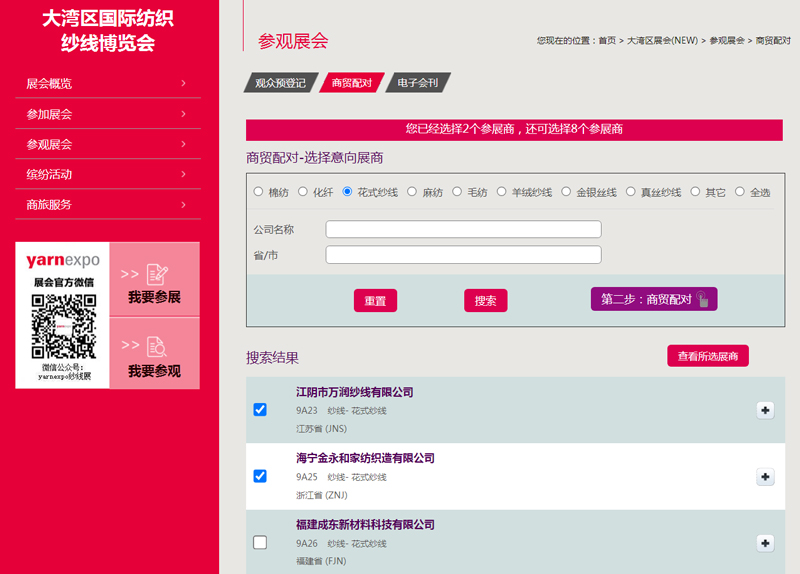Click the 第二步：商贸配对 button
Image resolution: width=800 pixels, height=574 pixels.
point(653,299)
